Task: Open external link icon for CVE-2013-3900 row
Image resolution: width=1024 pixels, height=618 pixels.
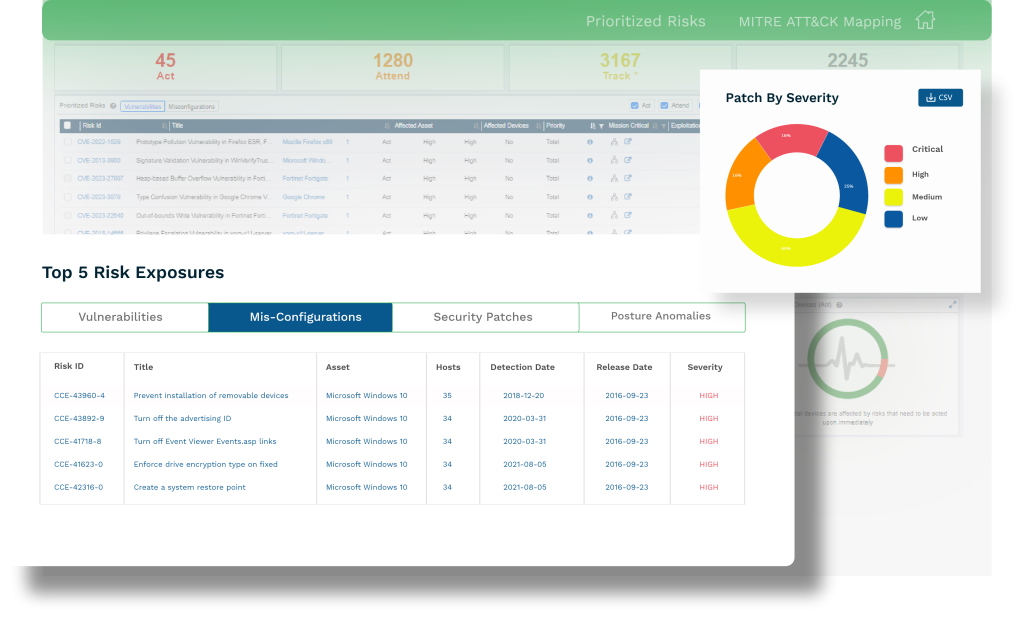Action: tap(628, 160)
